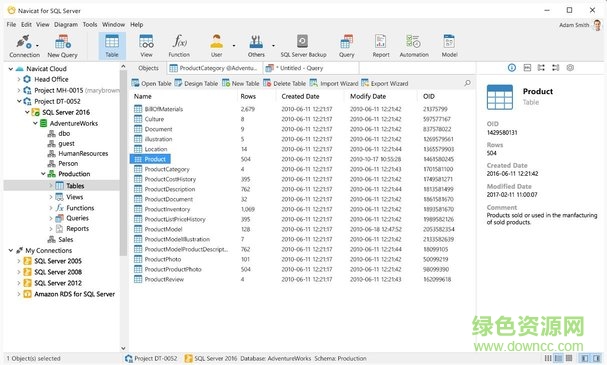Expand SQL Server 2005 connection
Viewport: 607px width, 365px height.
pos(19,261)
